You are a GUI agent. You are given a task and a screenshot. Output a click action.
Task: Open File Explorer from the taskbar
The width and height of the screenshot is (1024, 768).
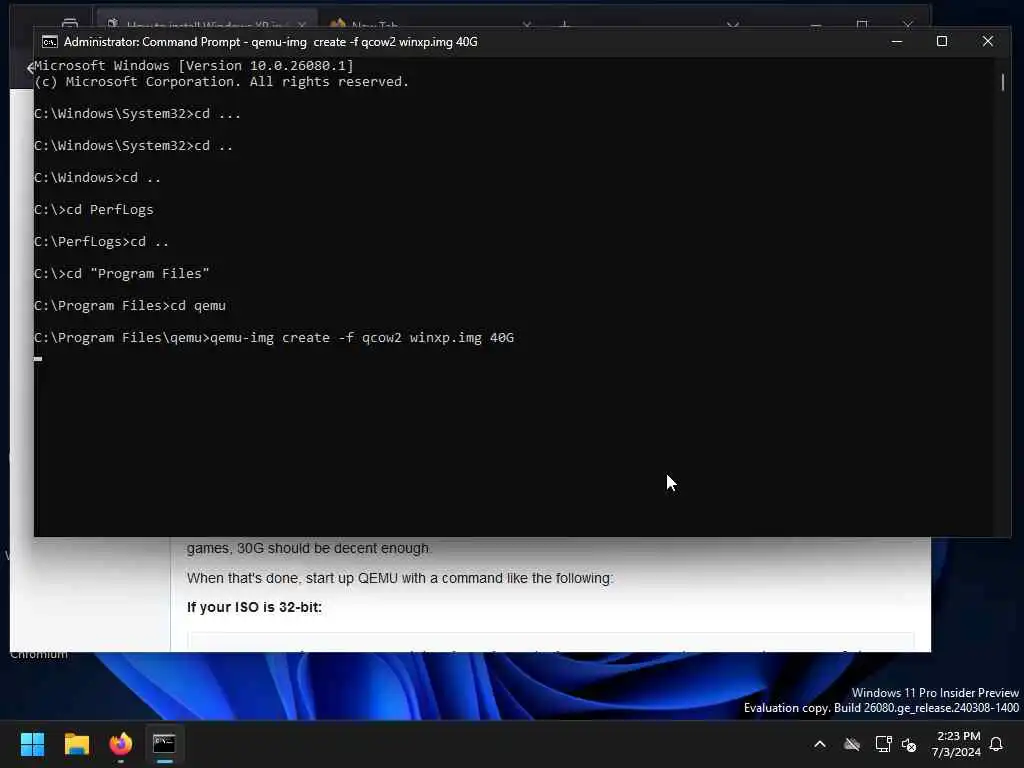tap(76, 744)
